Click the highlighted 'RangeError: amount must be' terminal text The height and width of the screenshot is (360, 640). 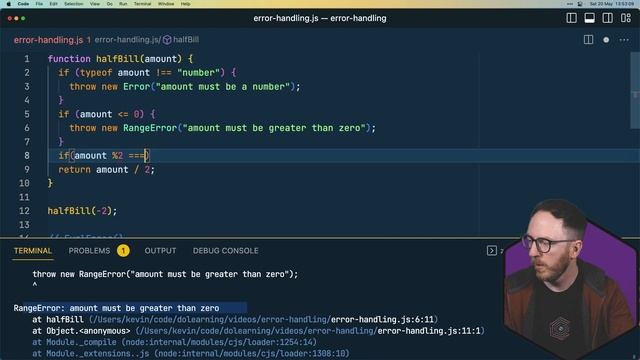click(116, 308)
